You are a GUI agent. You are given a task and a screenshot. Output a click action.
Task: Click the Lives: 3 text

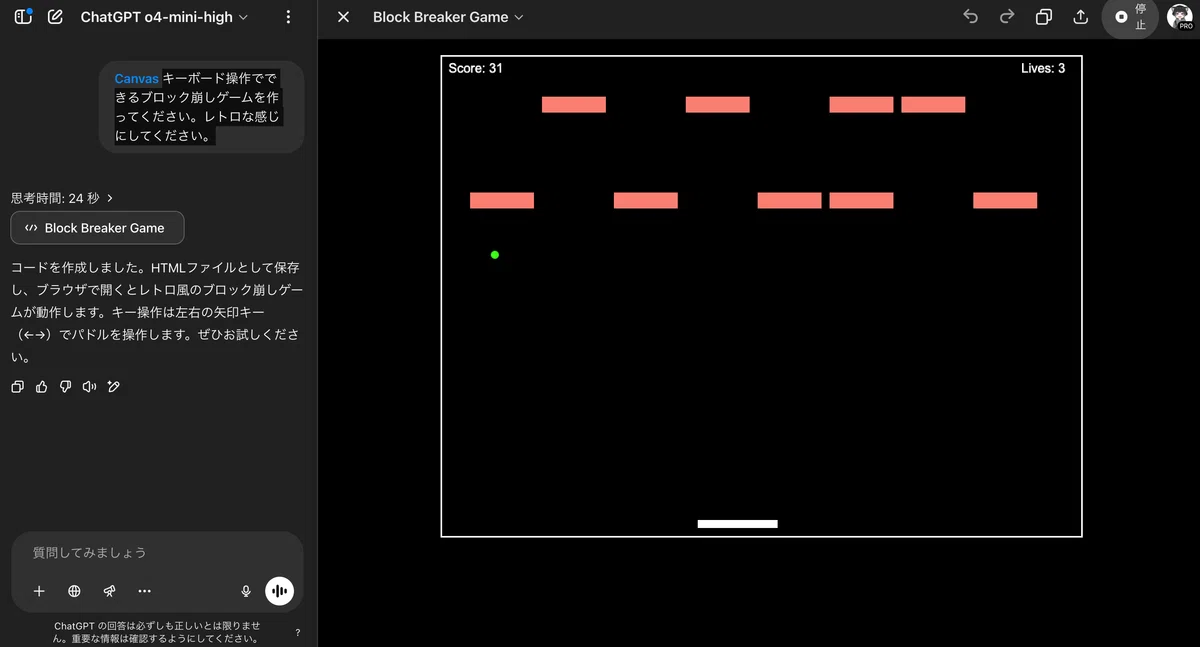click(1043, 69)
